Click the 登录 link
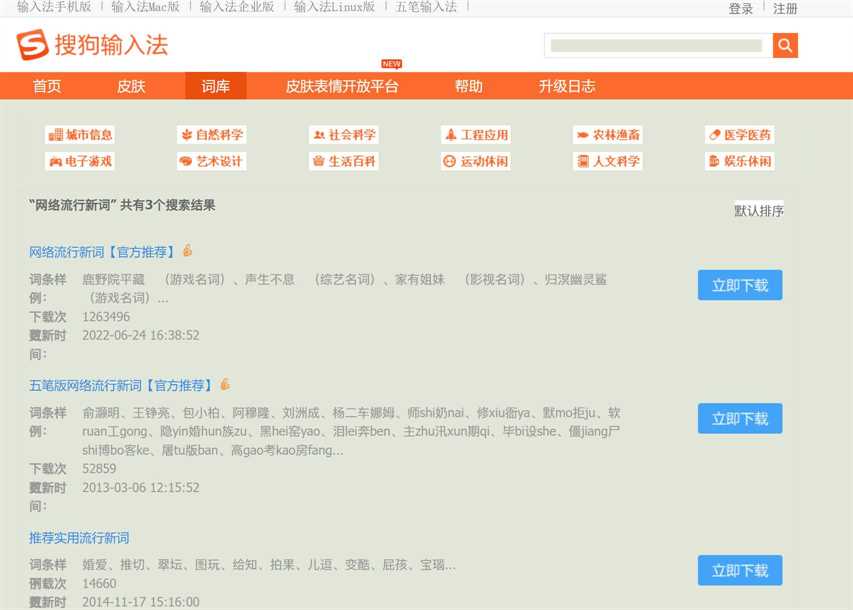Image resolution: width=853 pixels, height=610 pixels. pyautogui.click(x=741, y=9)
